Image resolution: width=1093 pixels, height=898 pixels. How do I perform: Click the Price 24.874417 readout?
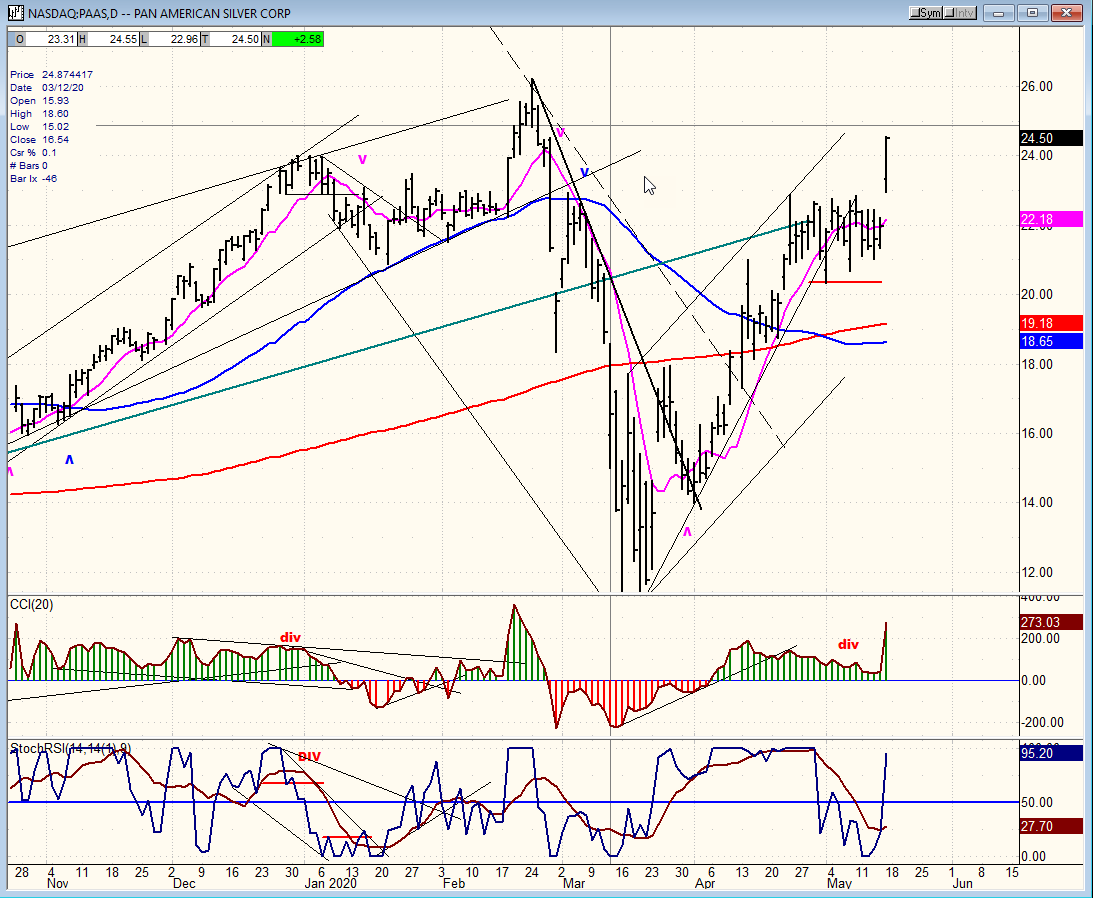[x=51, y=75]
